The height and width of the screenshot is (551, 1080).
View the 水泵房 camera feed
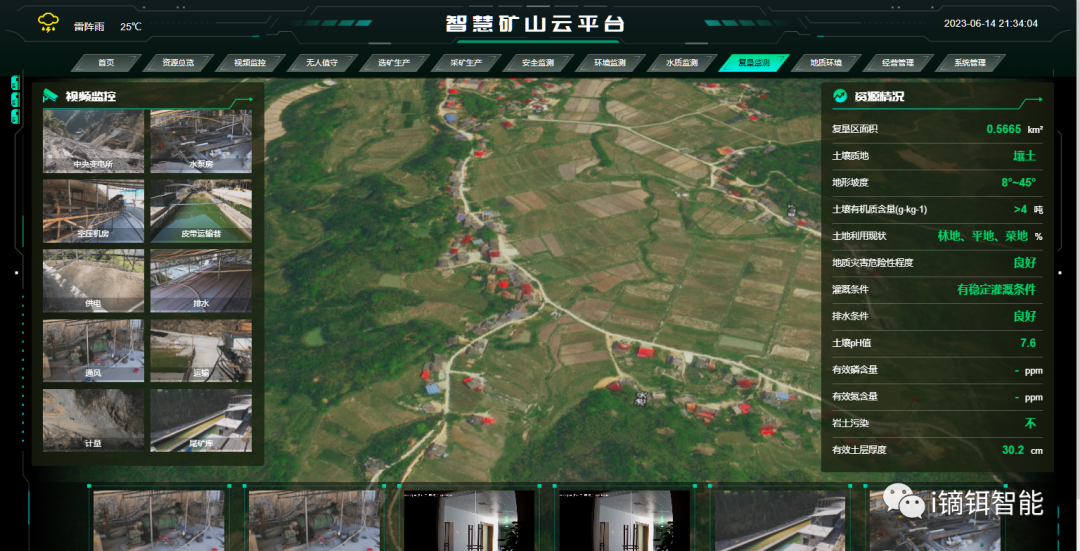(x=201, y=141)
